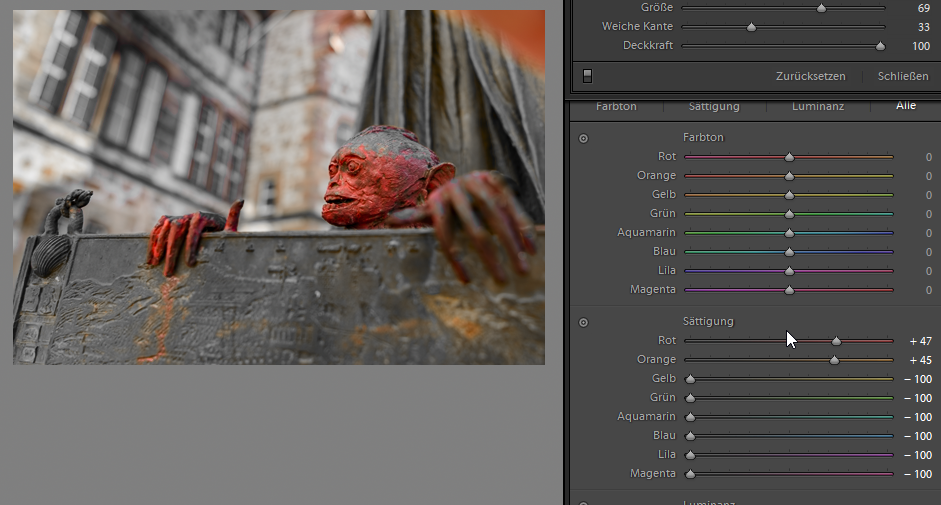Click the Blau hue slider handle
The width and height of the screenshot is (941, 505).
point(789,252)
